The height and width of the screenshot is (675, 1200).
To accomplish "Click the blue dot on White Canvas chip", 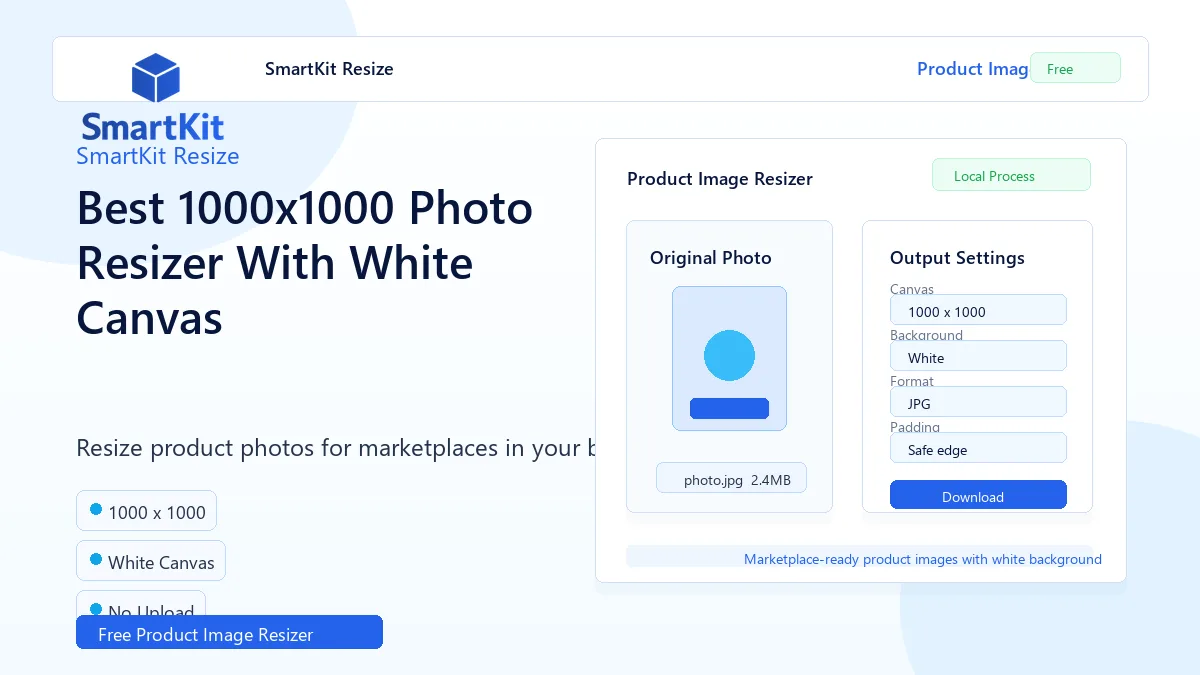I will (x=96, y=559).
